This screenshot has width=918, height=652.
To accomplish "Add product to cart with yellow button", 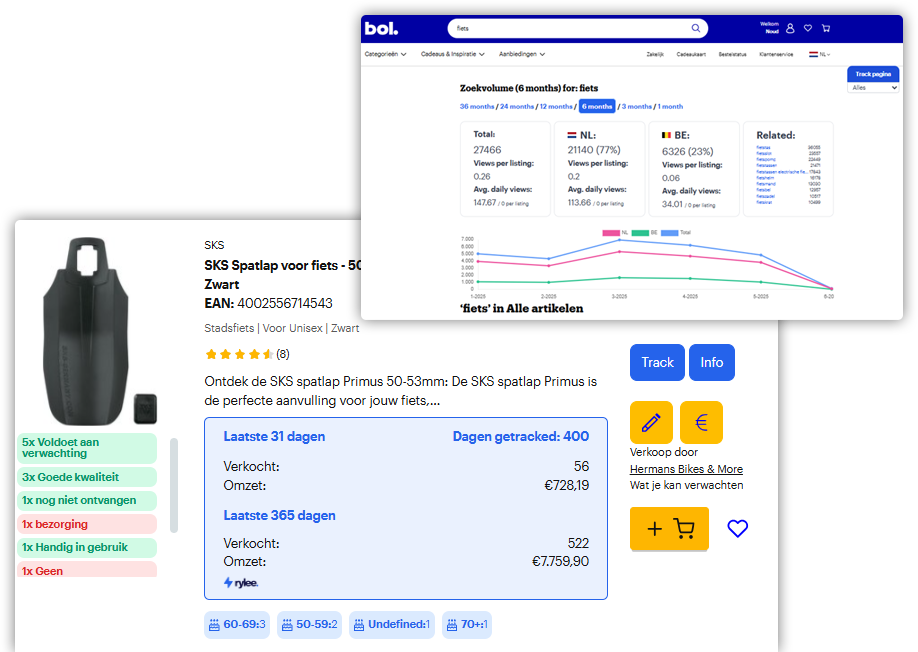I will point(669,529).
